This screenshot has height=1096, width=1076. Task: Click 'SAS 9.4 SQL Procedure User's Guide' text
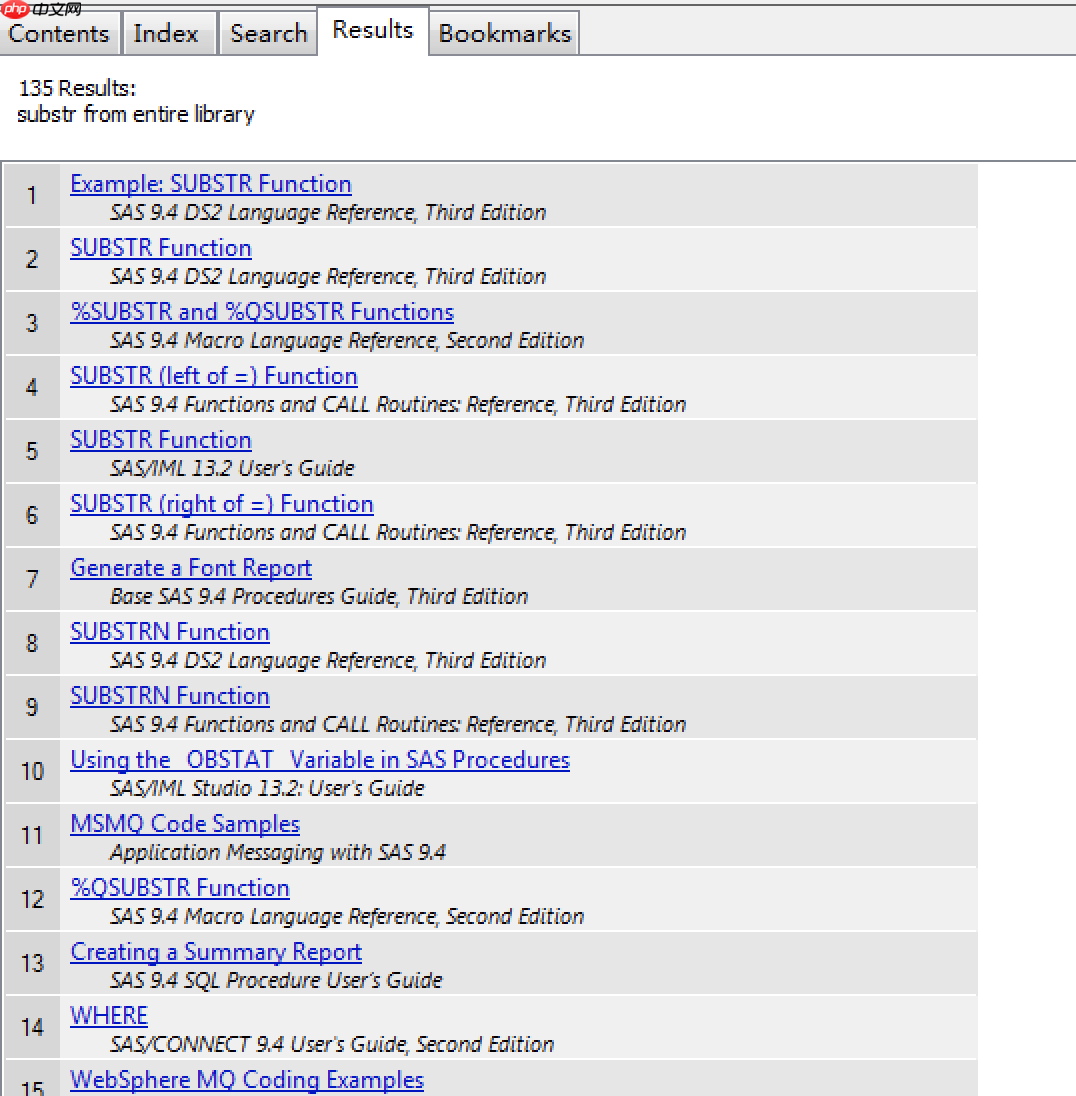point(276,980)
